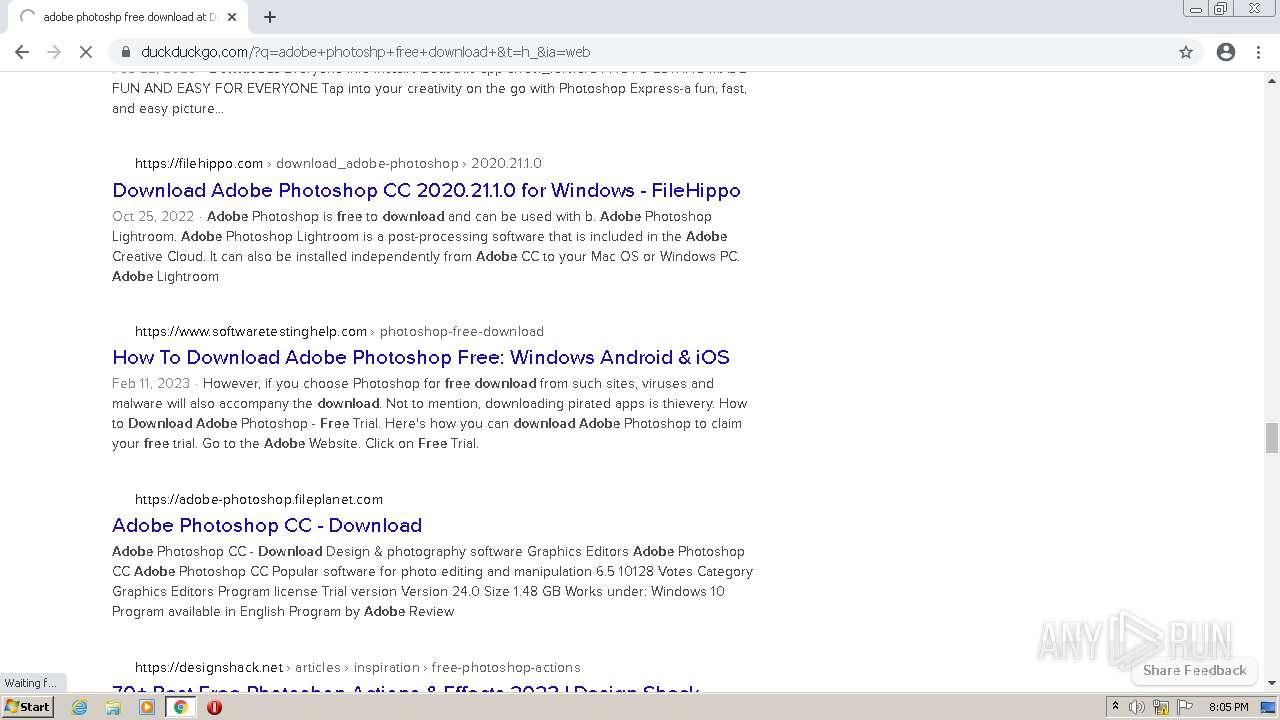Click the scrollbar up arrow

(1272, 79)
